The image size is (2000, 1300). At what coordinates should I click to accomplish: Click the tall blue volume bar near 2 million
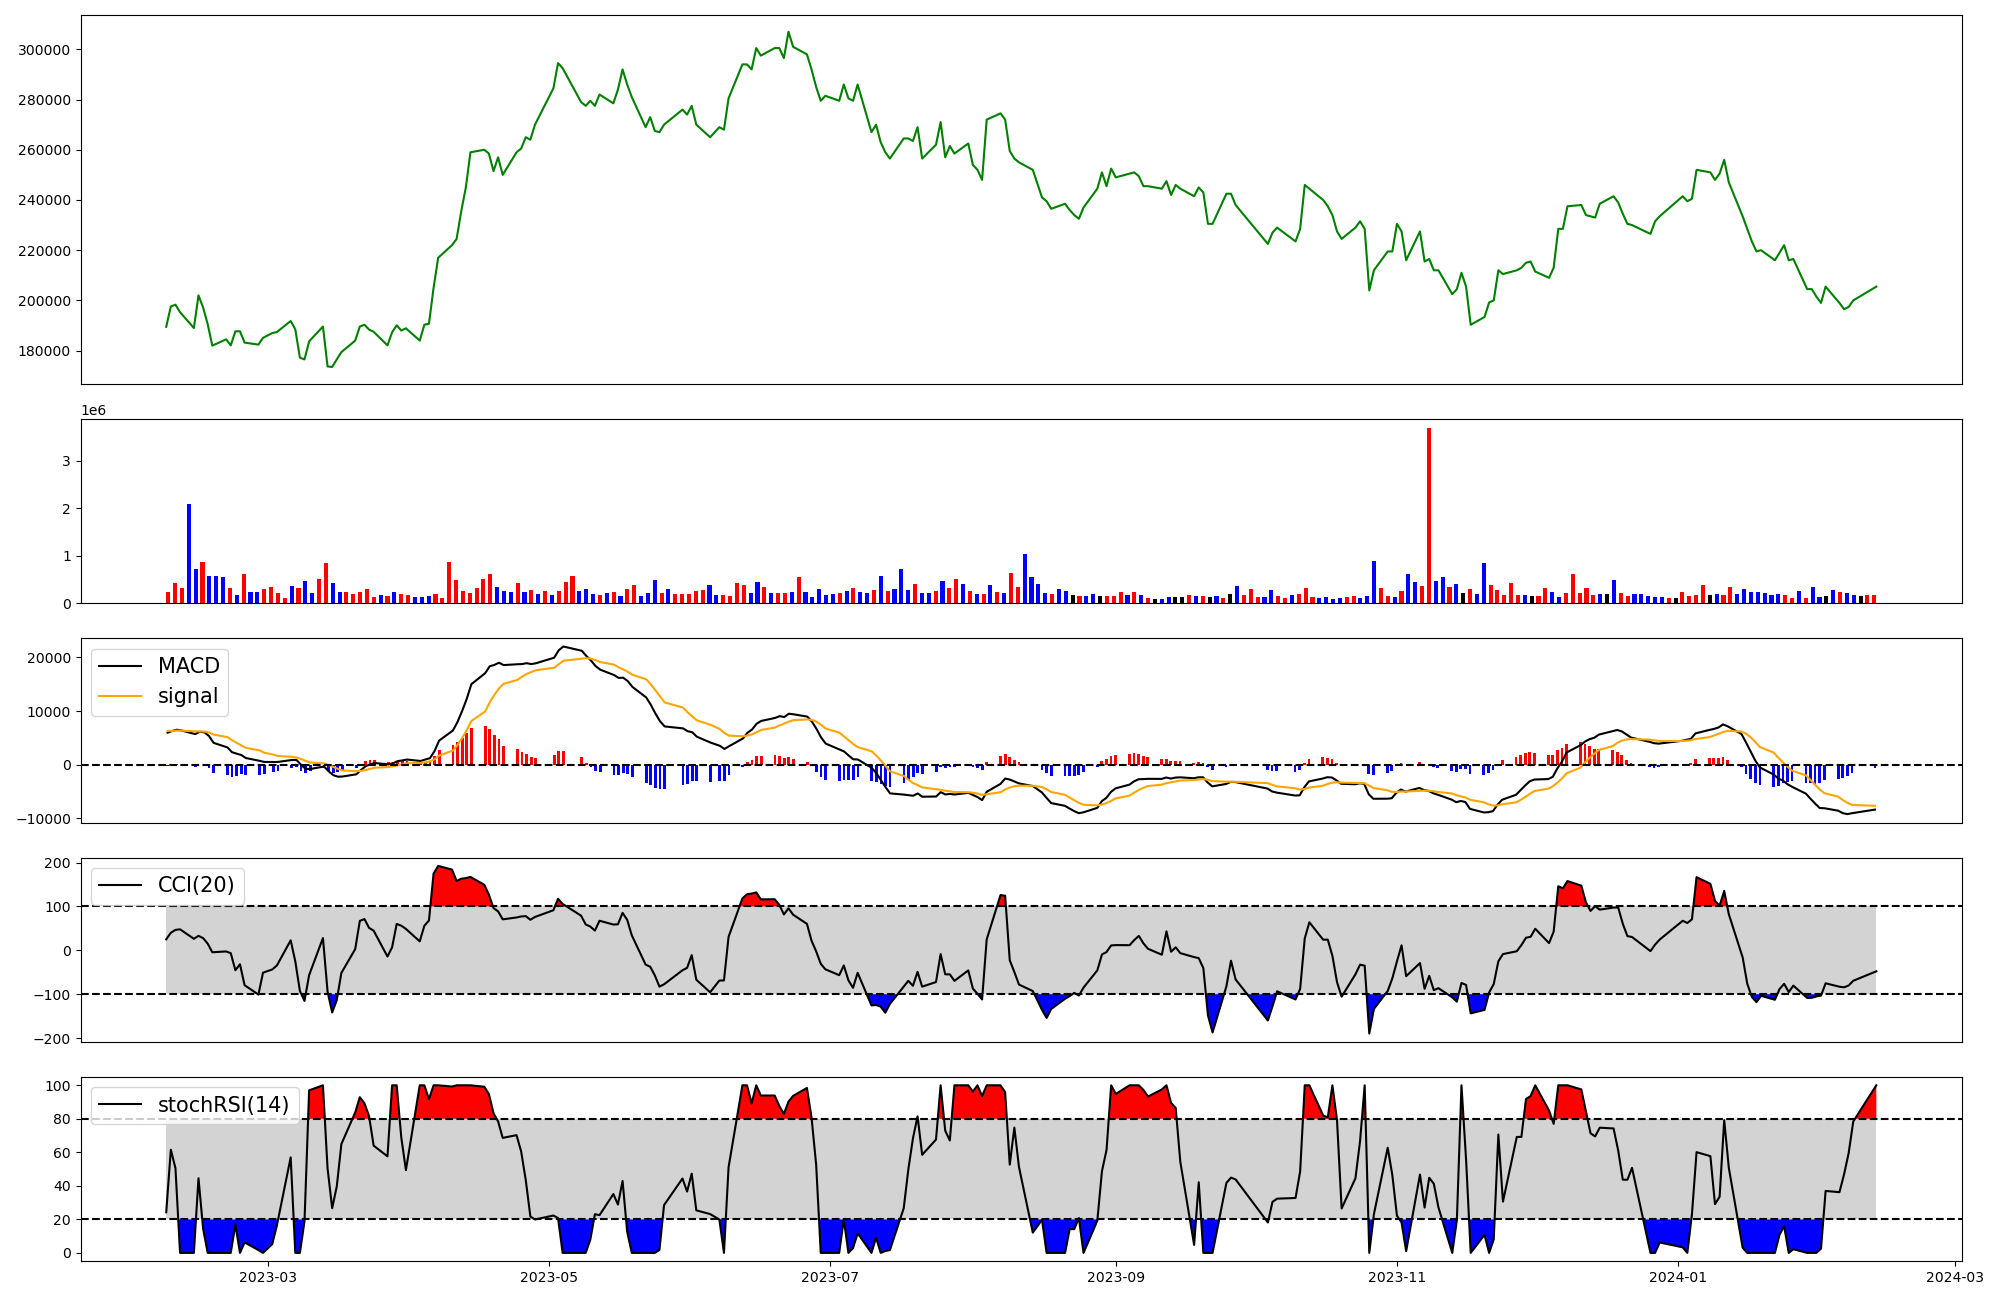pyautogui.click(x=189, y=553)
